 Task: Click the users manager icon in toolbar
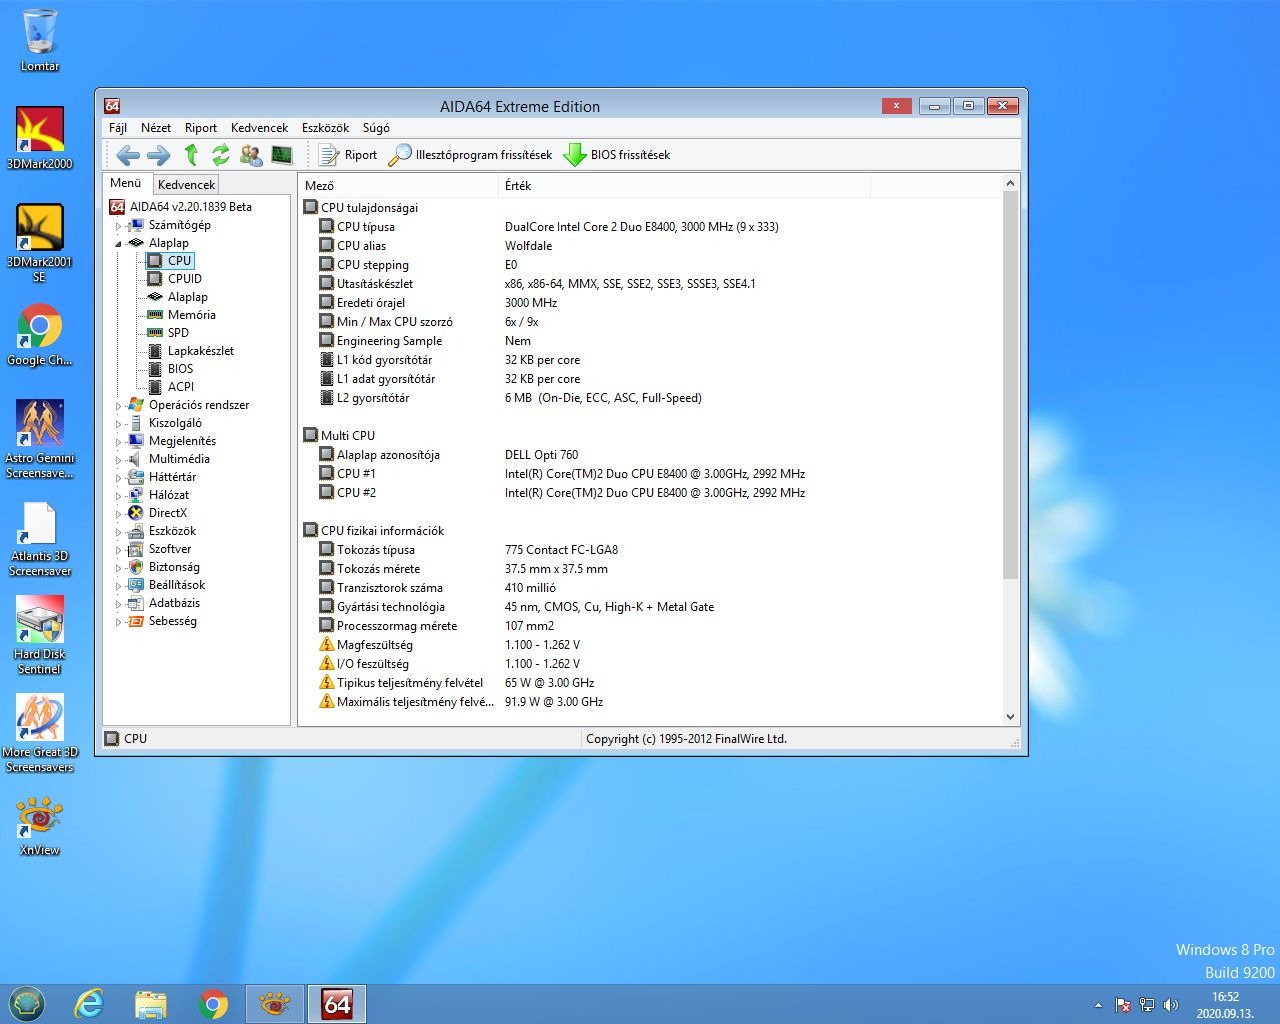coord(251,155)
